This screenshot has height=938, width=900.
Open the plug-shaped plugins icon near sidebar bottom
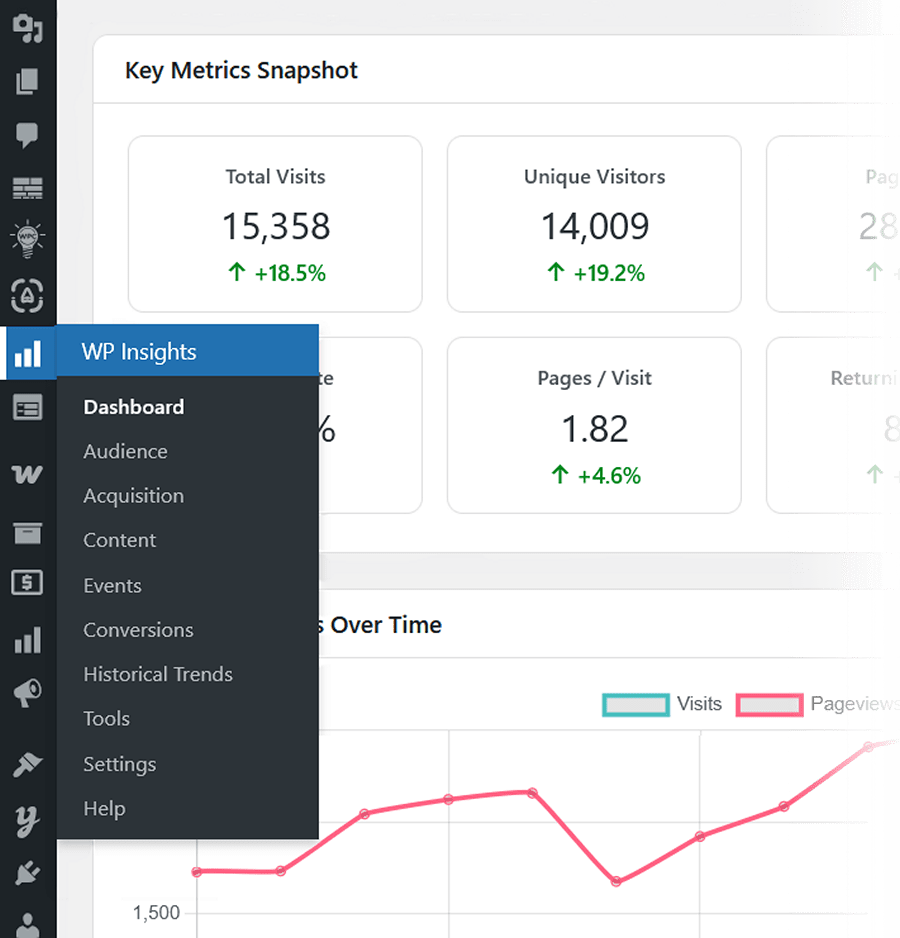pyautogui.click(x=28, y=872)
